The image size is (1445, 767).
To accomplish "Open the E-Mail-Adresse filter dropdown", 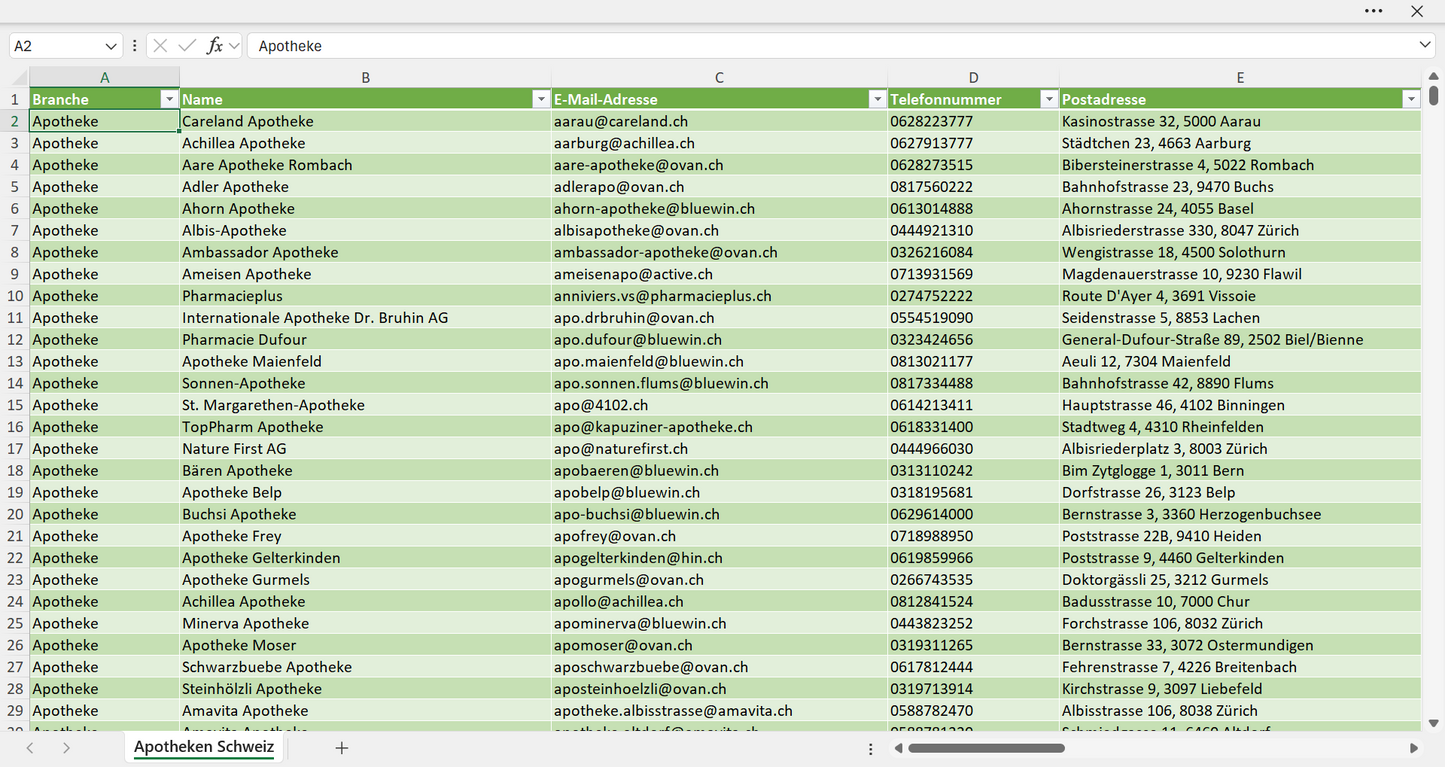I will point(877,99).
